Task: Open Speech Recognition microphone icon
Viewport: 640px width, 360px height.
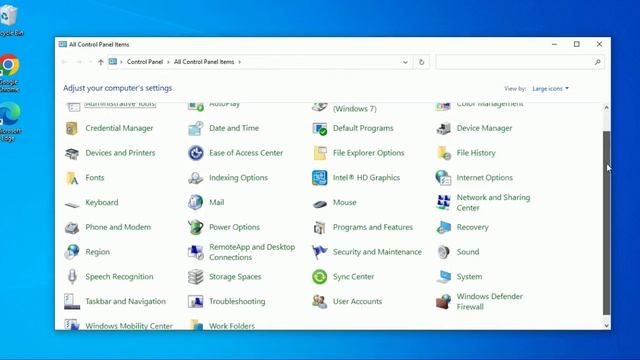Action: 72,277
